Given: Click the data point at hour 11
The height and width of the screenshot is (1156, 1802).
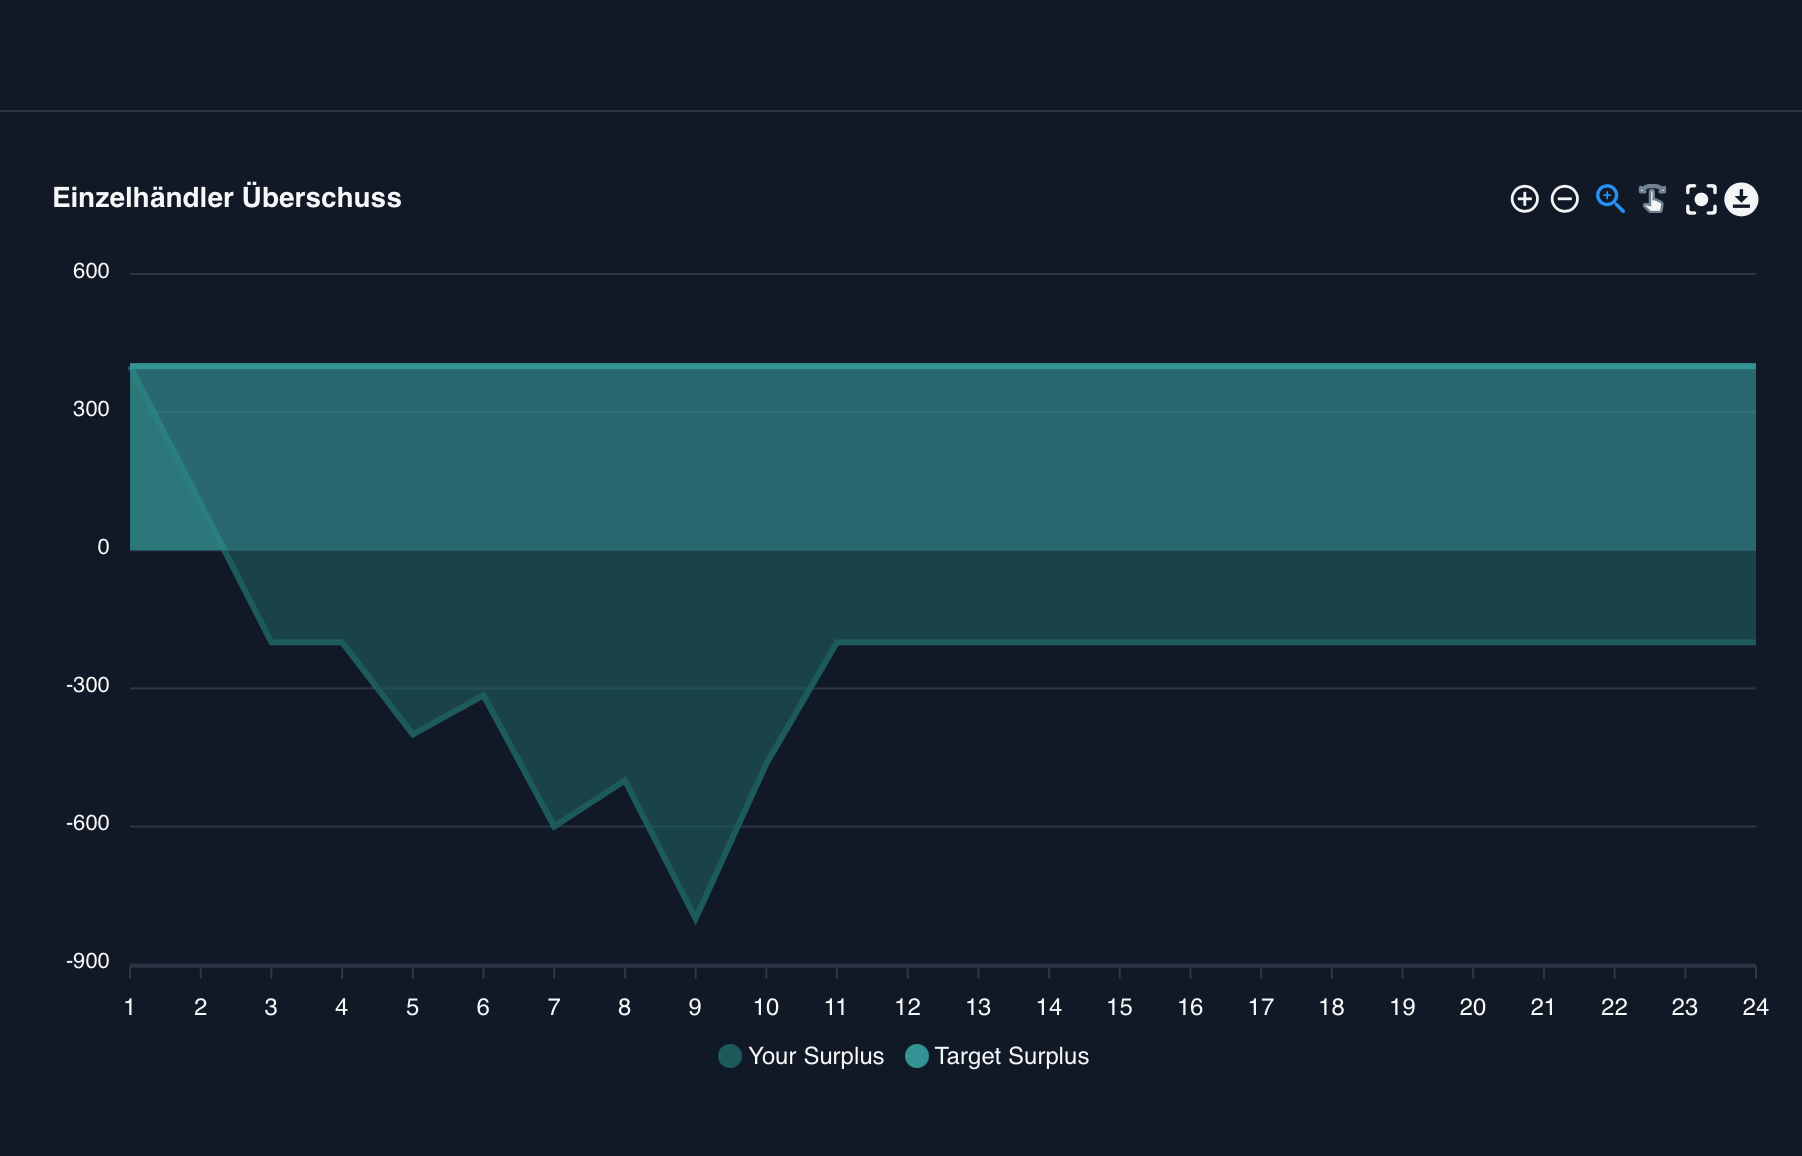Looking at the screenshot, I should coord(837,642).
